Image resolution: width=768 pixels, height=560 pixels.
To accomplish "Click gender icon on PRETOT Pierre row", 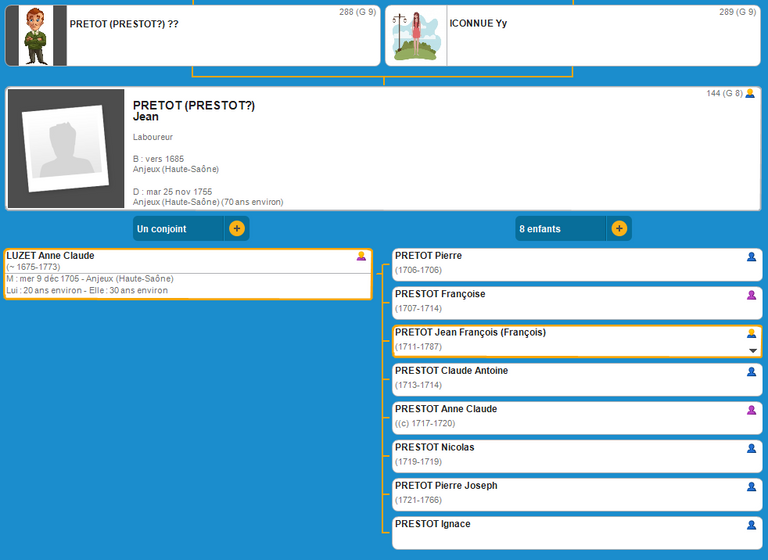I will click(751, 257).
